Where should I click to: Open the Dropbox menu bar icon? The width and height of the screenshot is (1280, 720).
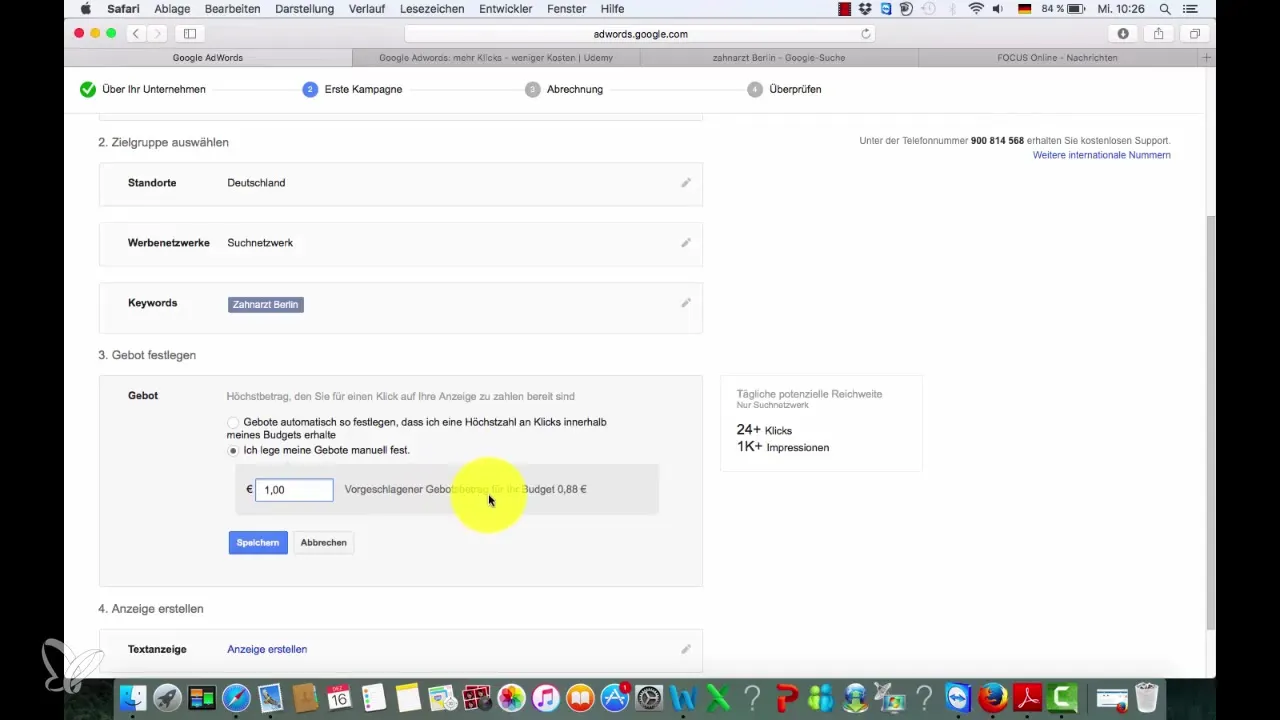[865, 8]
